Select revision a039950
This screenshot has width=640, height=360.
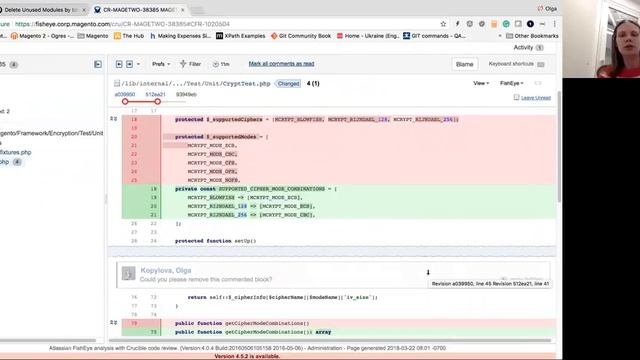pyautogui.click(x=125, y=94)
